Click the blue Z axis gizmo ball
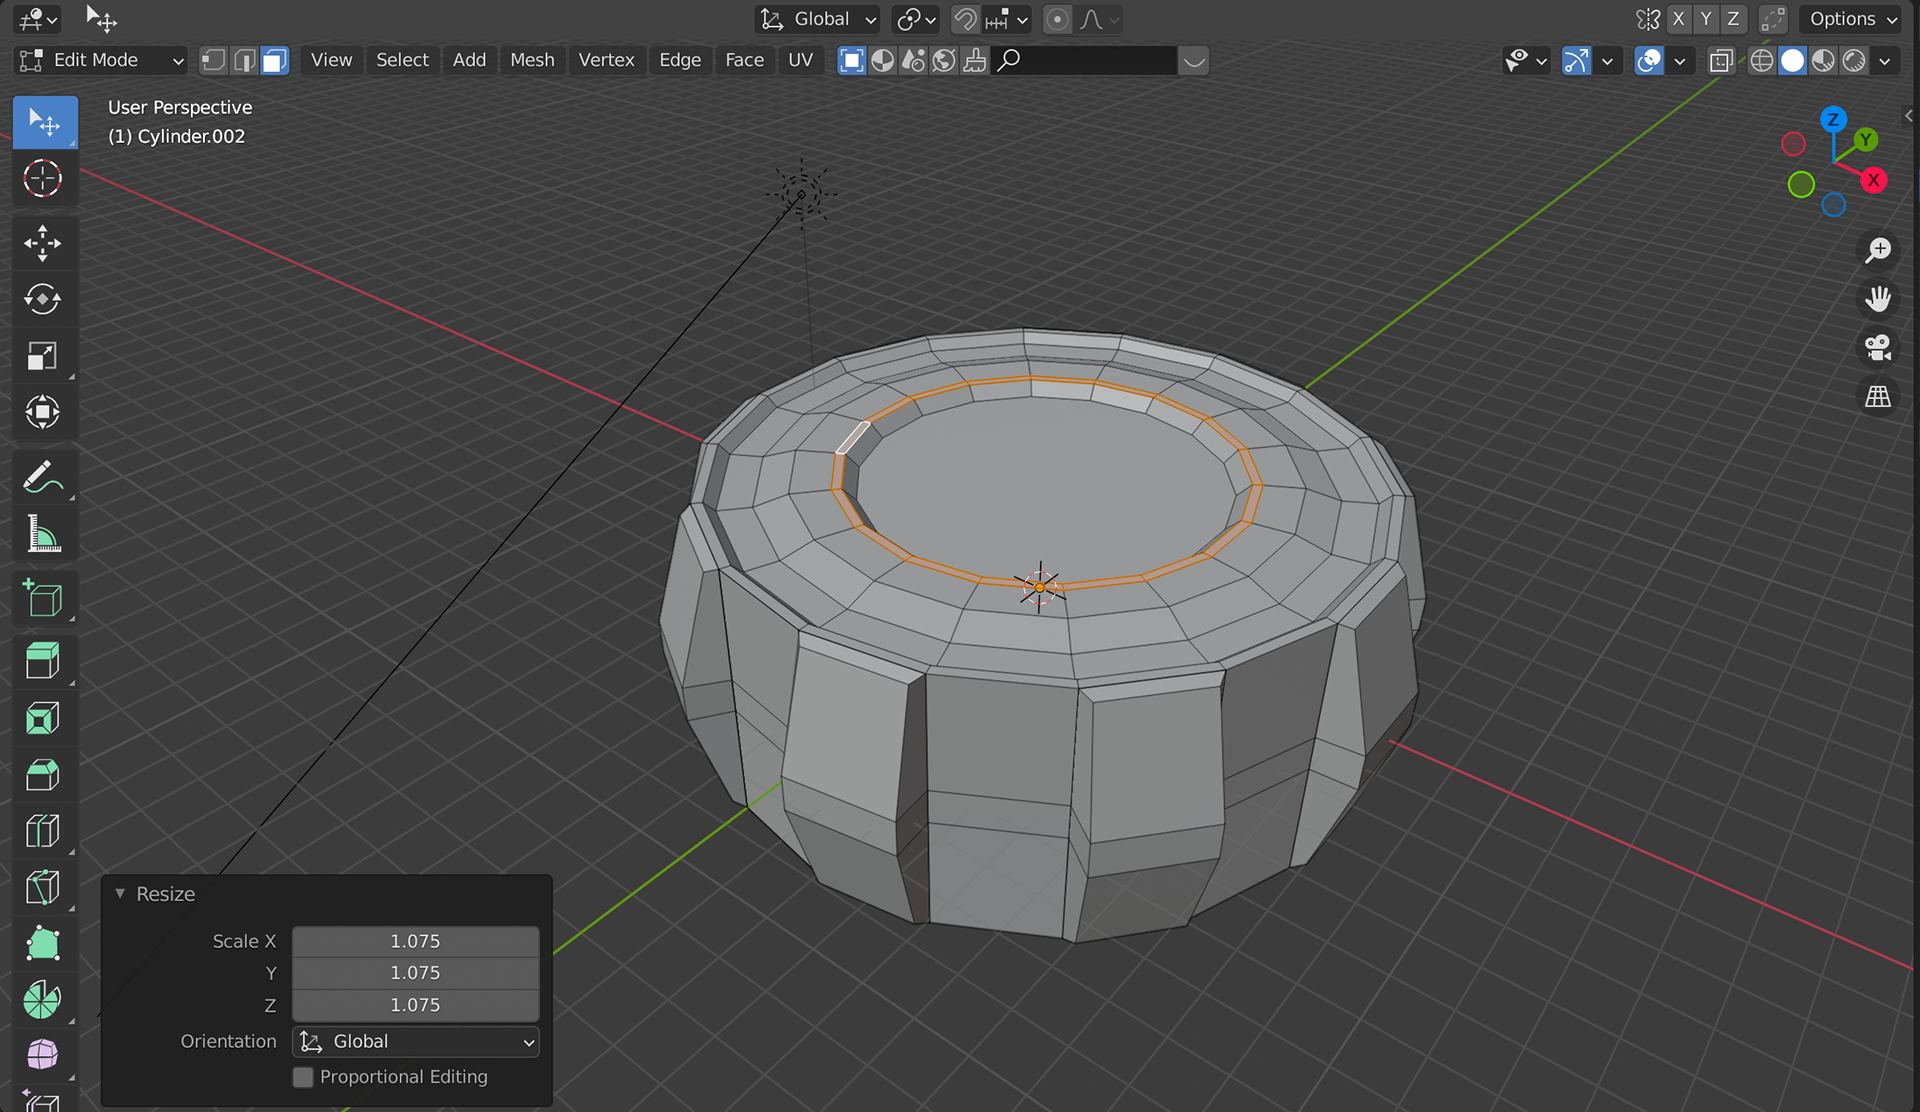Viewport: 1920px width, 1112px height. [1833, 119]
